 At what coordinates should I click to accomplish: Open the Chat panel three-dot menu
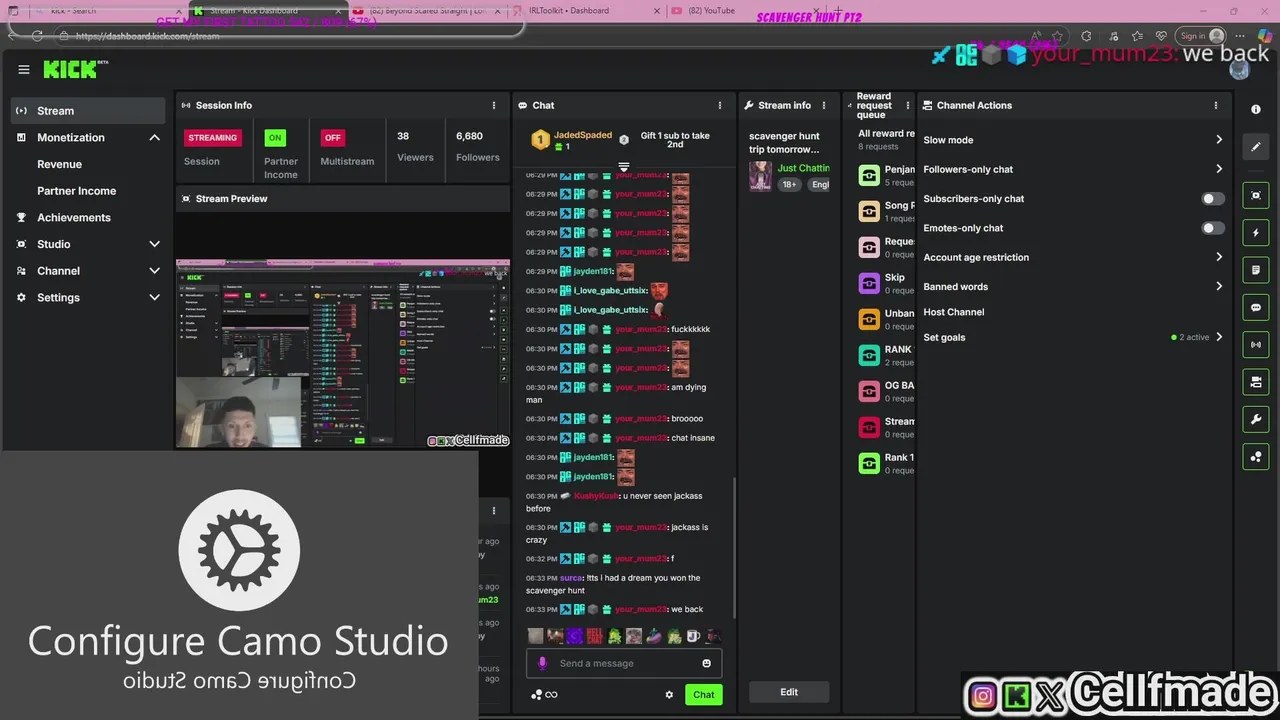pos(720,105)
